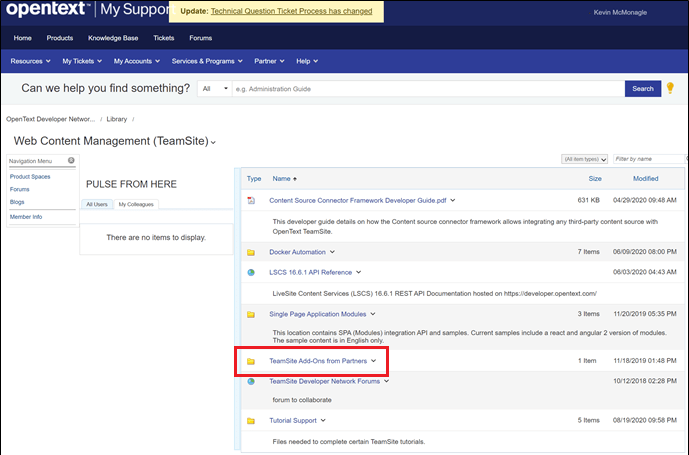Click the Search button

643,89
